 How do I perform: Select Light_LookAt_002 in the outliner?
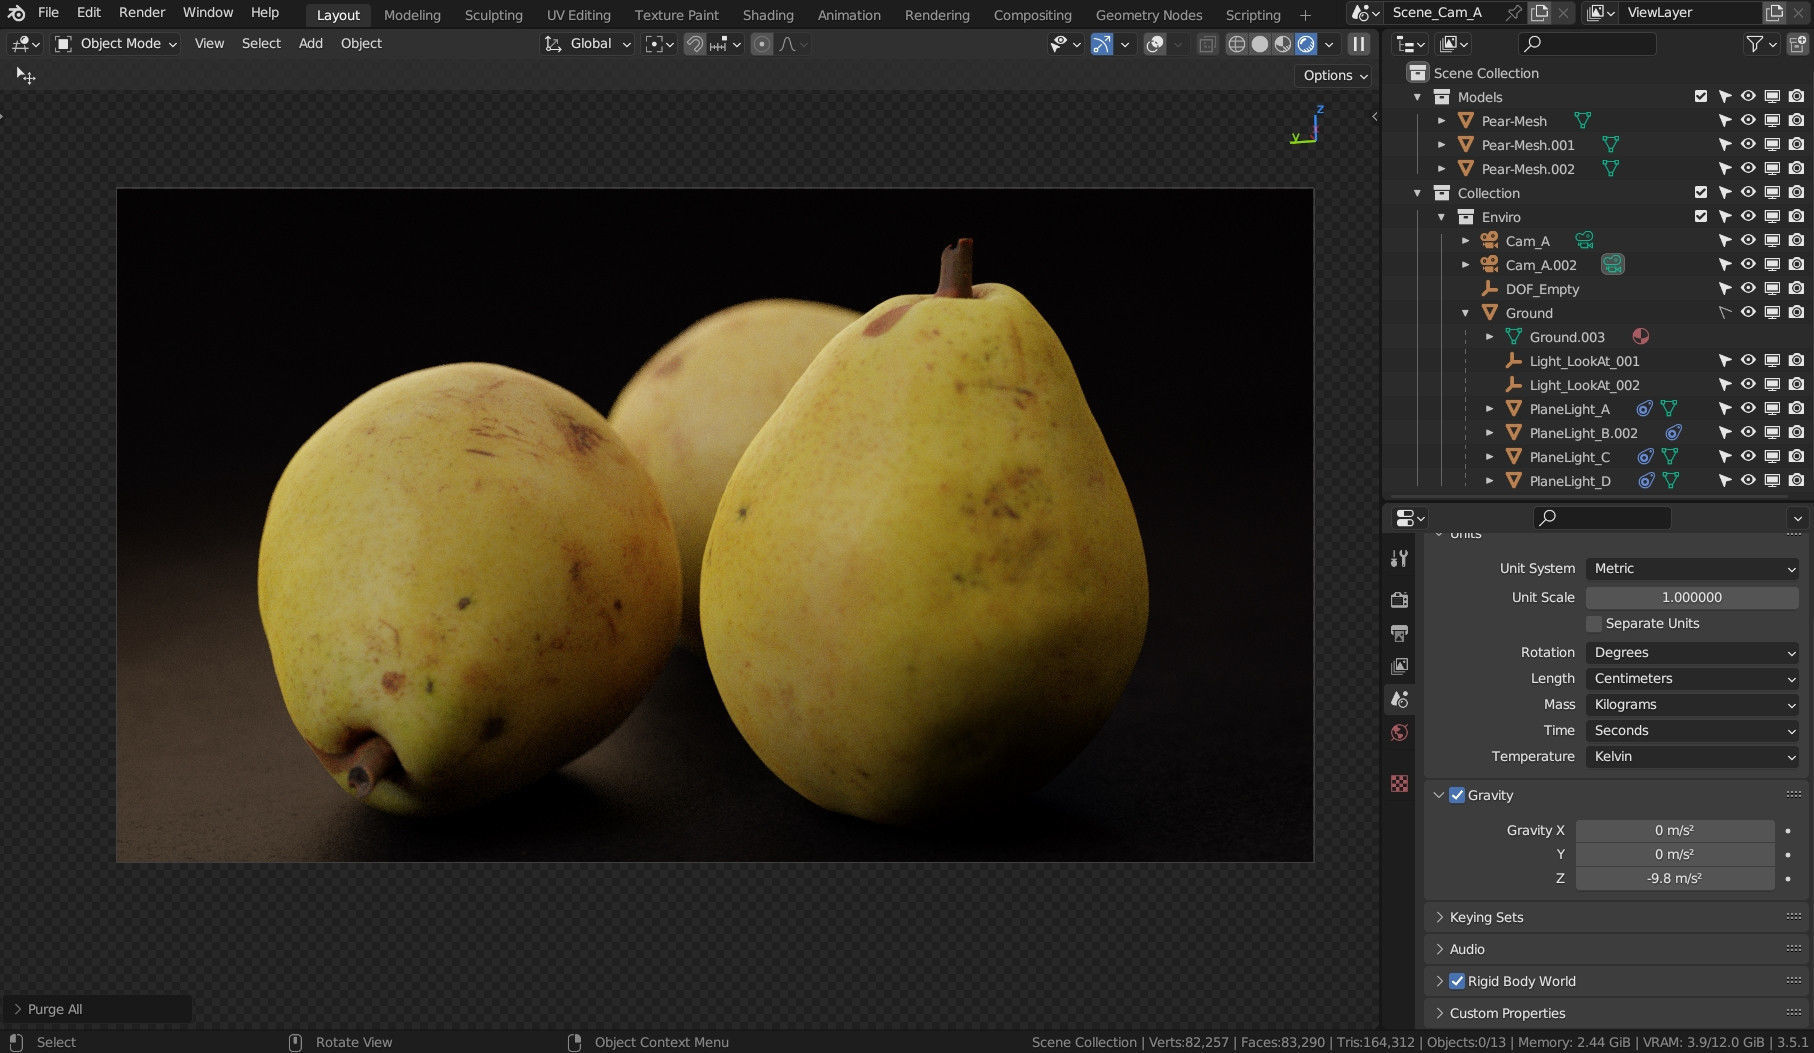pos(1584,385)
